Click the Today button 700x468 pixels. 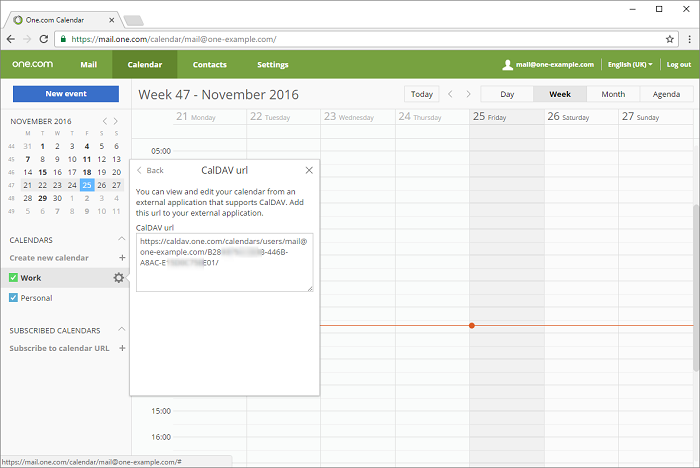422,94
